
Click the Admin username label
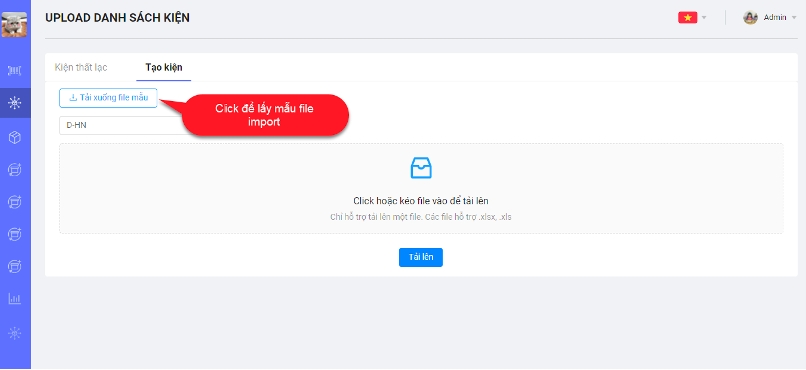coord(775,17)
